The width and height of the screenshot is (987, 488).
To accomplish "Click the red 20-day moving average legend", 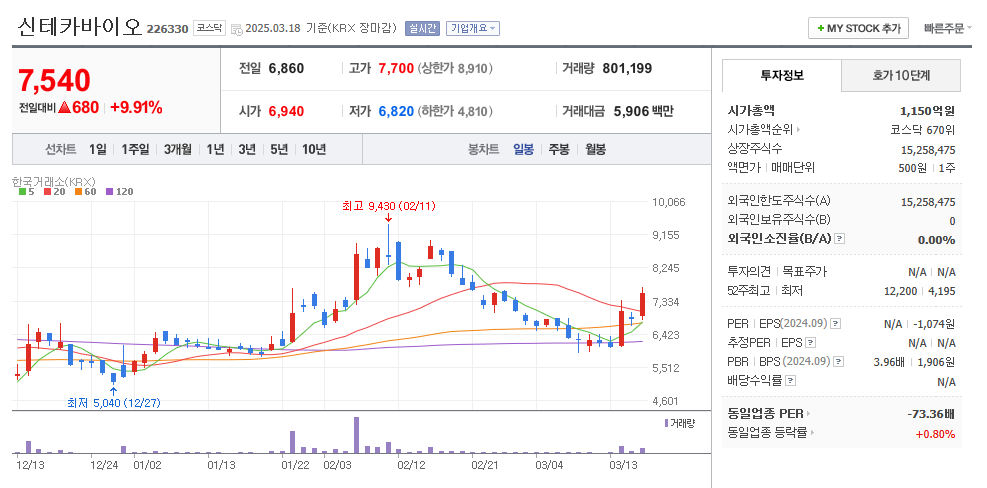I will click(x=54, y=191).
